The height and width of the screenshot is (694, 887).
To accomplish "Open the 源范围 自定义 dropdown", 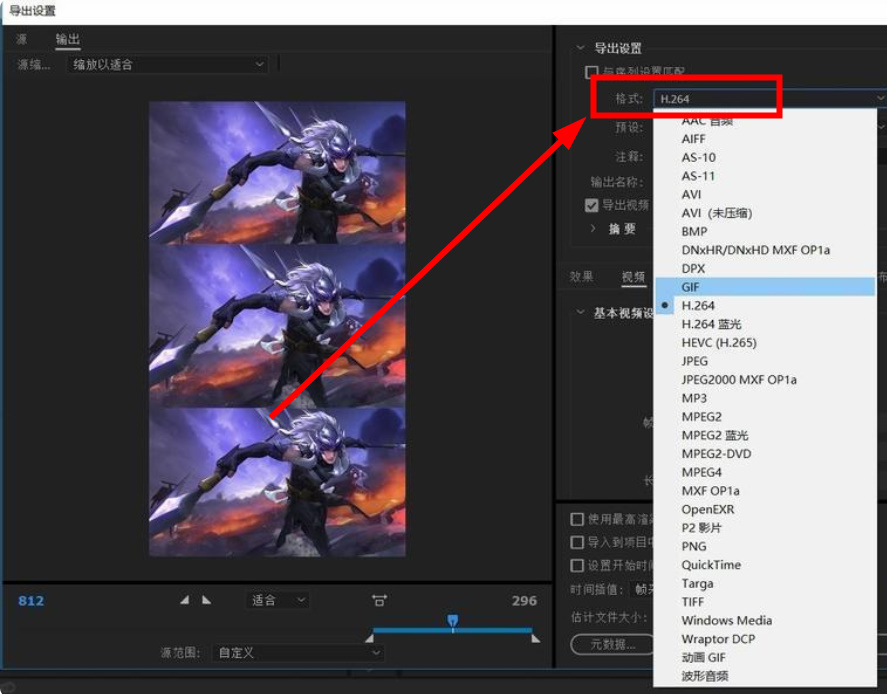I will coord(299,652).
